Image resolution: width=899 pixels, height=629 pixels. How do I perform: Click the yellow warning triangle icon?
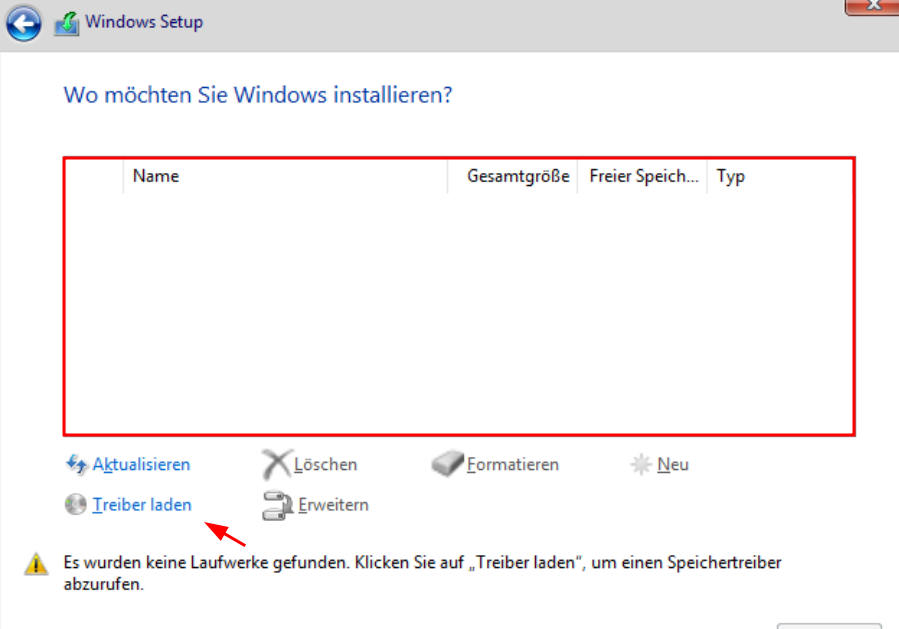pos(36,564)
